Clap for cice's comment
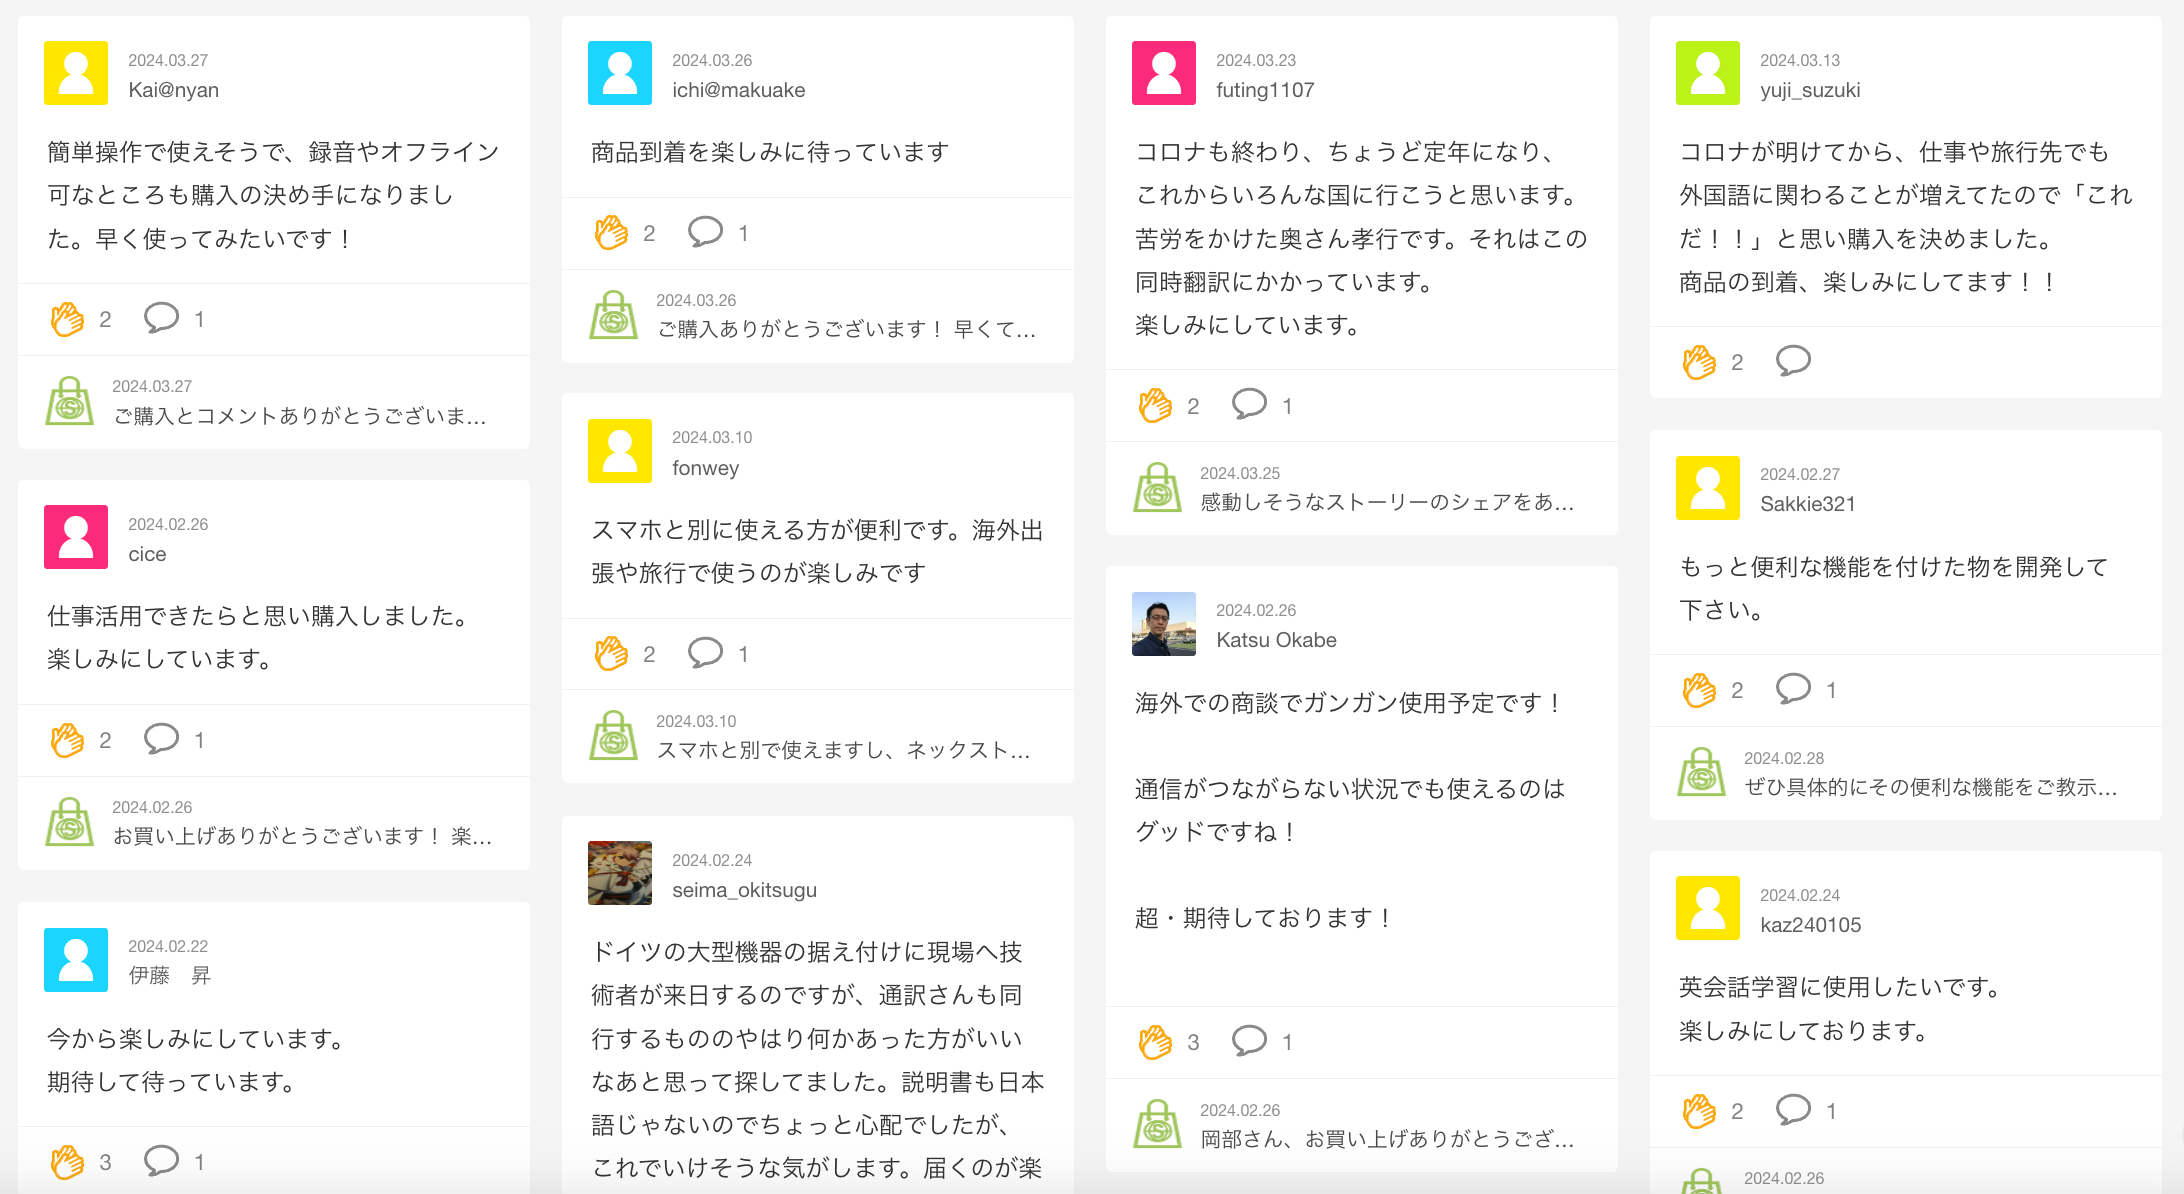Screen dimensions: 2184x1194 click(68, 740)
